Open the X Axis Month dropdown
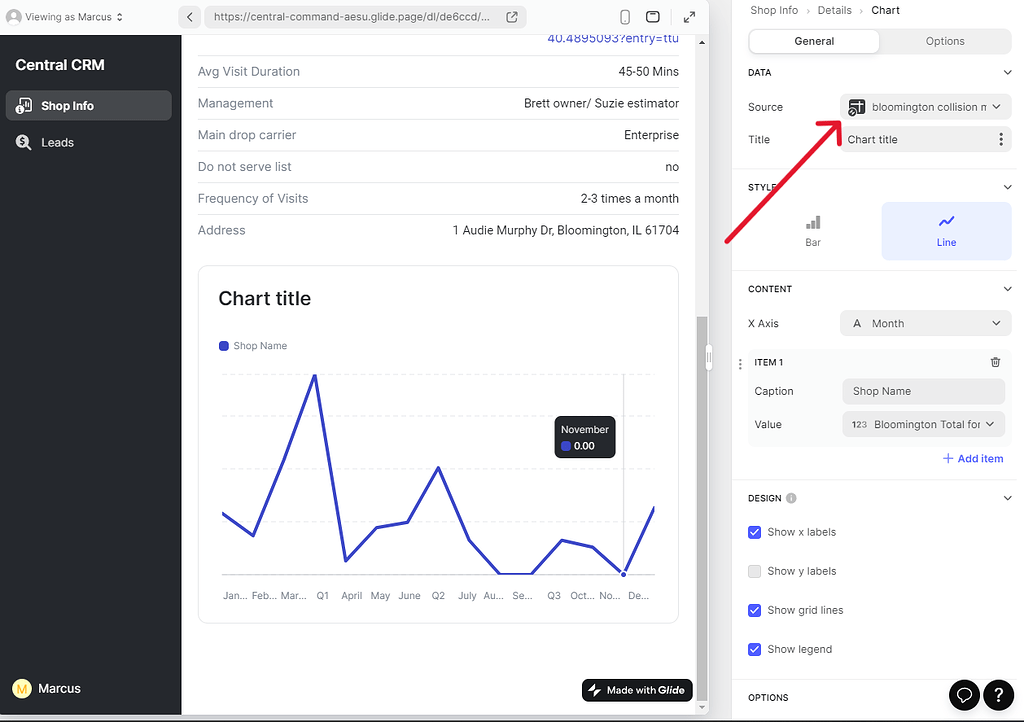 tap(924, 323)
